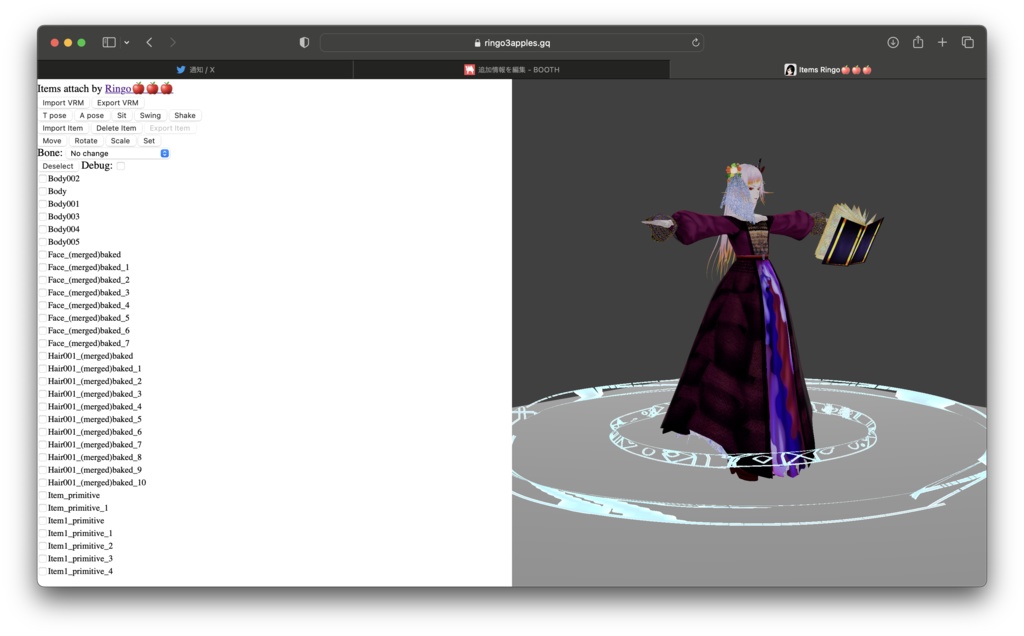Screen dimensions: 1024x636
Task: Toggle the Safari sidebar icon
Action: (x=109, y=42)
